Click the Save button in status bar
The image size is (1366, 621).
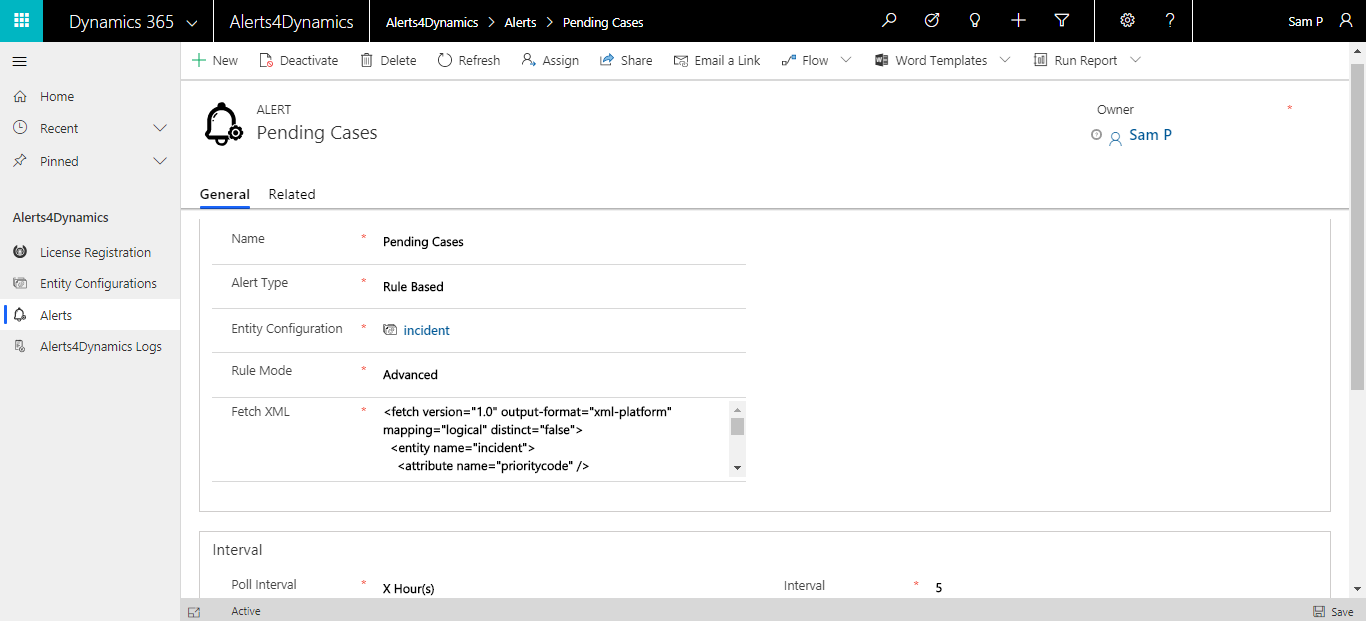(x=1333, y=611)
